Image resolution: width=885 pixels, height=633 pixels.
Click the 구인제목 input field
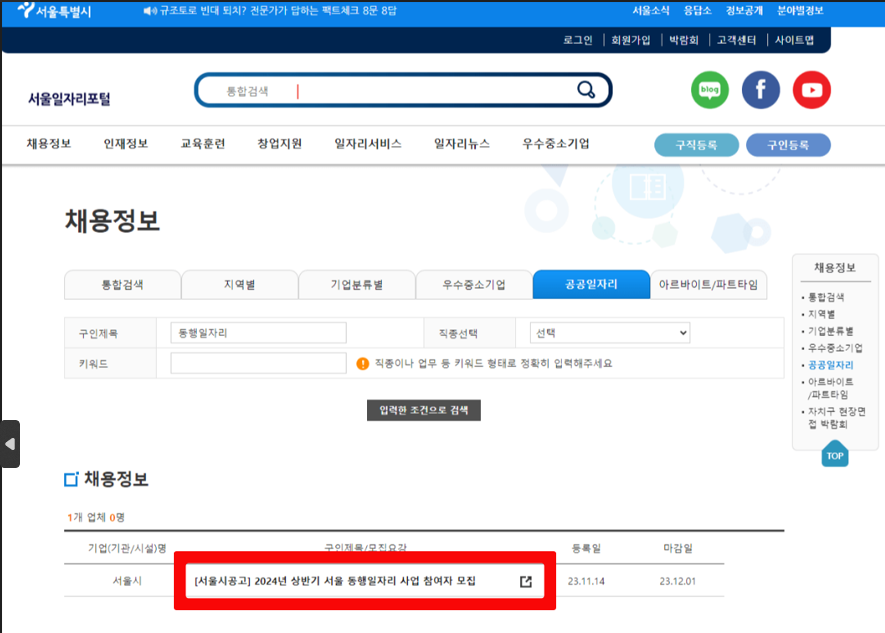point(259,333)
